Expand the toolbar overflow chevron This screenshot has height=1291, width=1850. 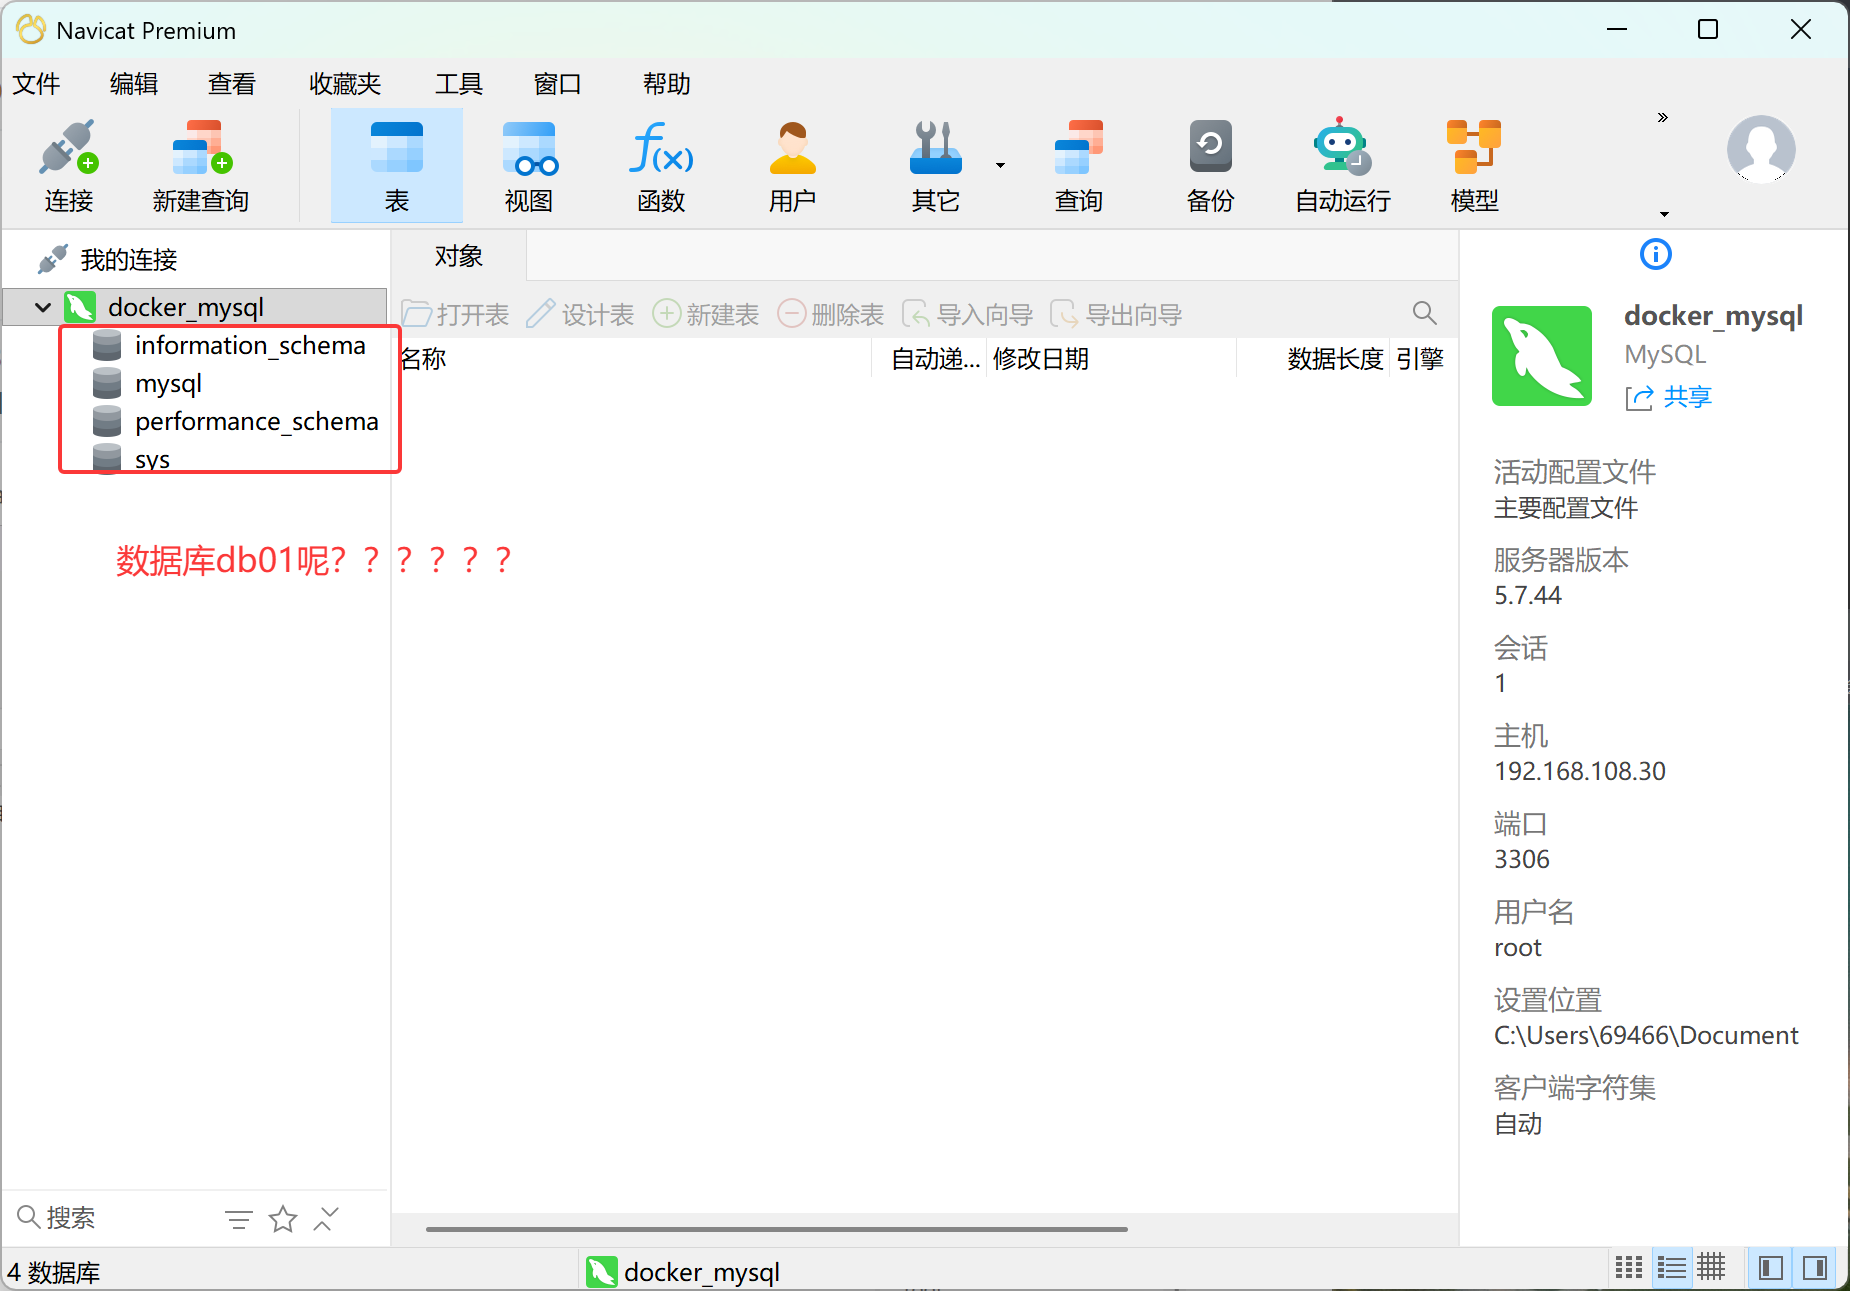[x=1663, y=118]
